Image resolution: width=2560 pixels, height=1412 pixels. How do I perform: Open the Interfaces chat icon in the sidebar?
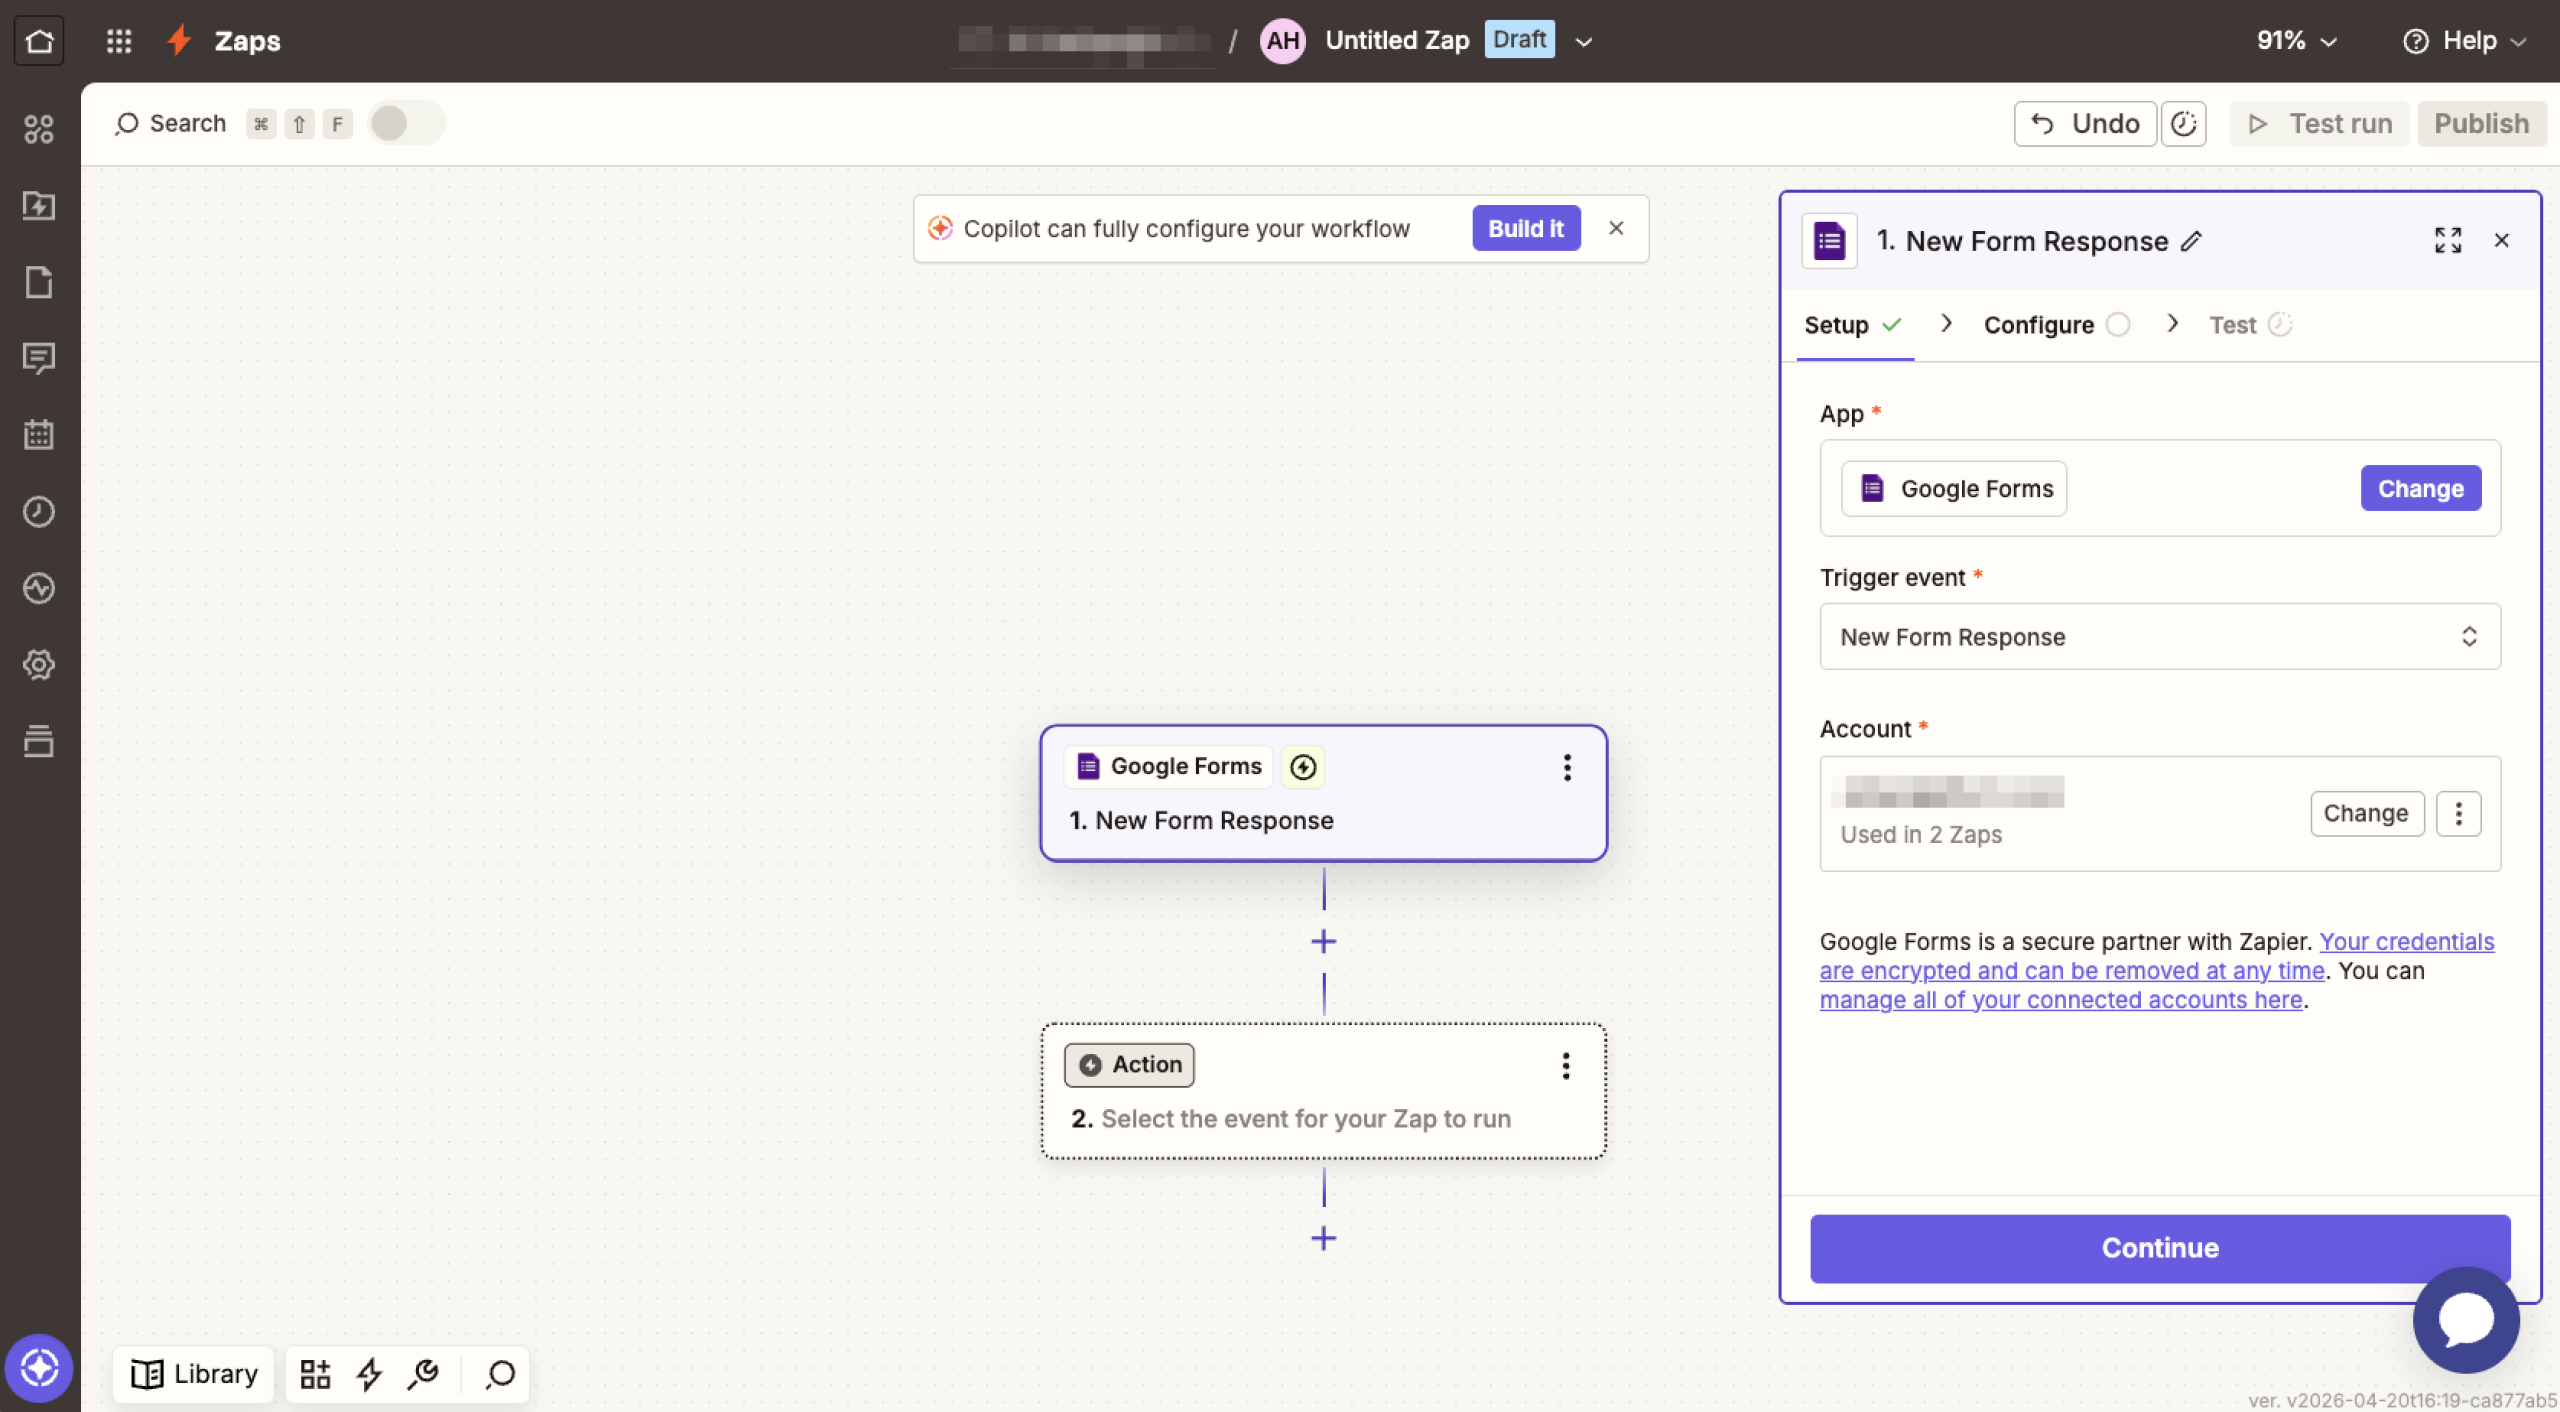40,359
